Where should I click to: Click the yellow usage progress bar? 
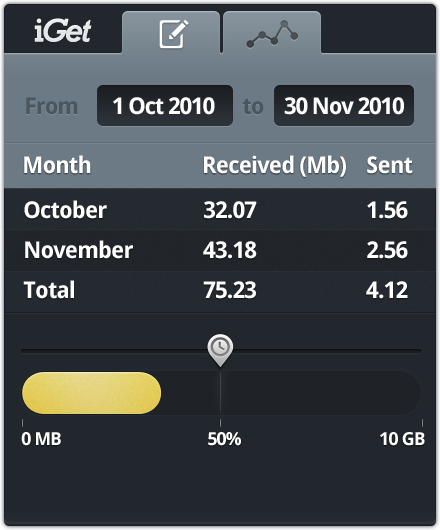tap(92, 393)
